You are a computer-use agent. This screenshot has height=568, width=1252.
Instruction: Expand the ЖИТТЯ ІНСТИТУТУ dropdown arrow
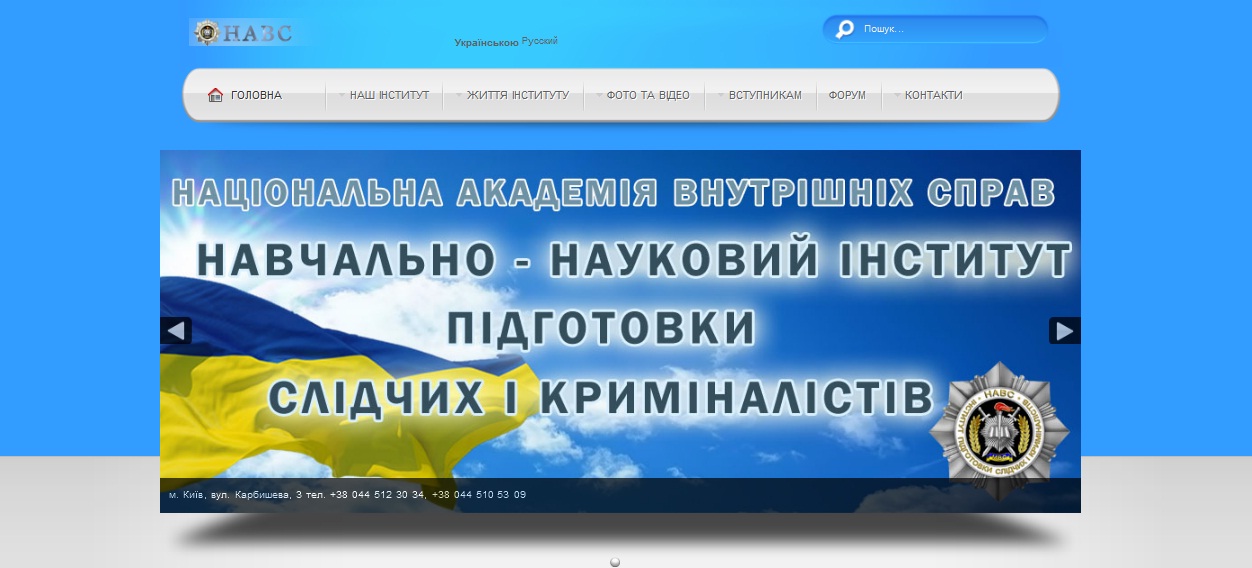coord(459,95)
